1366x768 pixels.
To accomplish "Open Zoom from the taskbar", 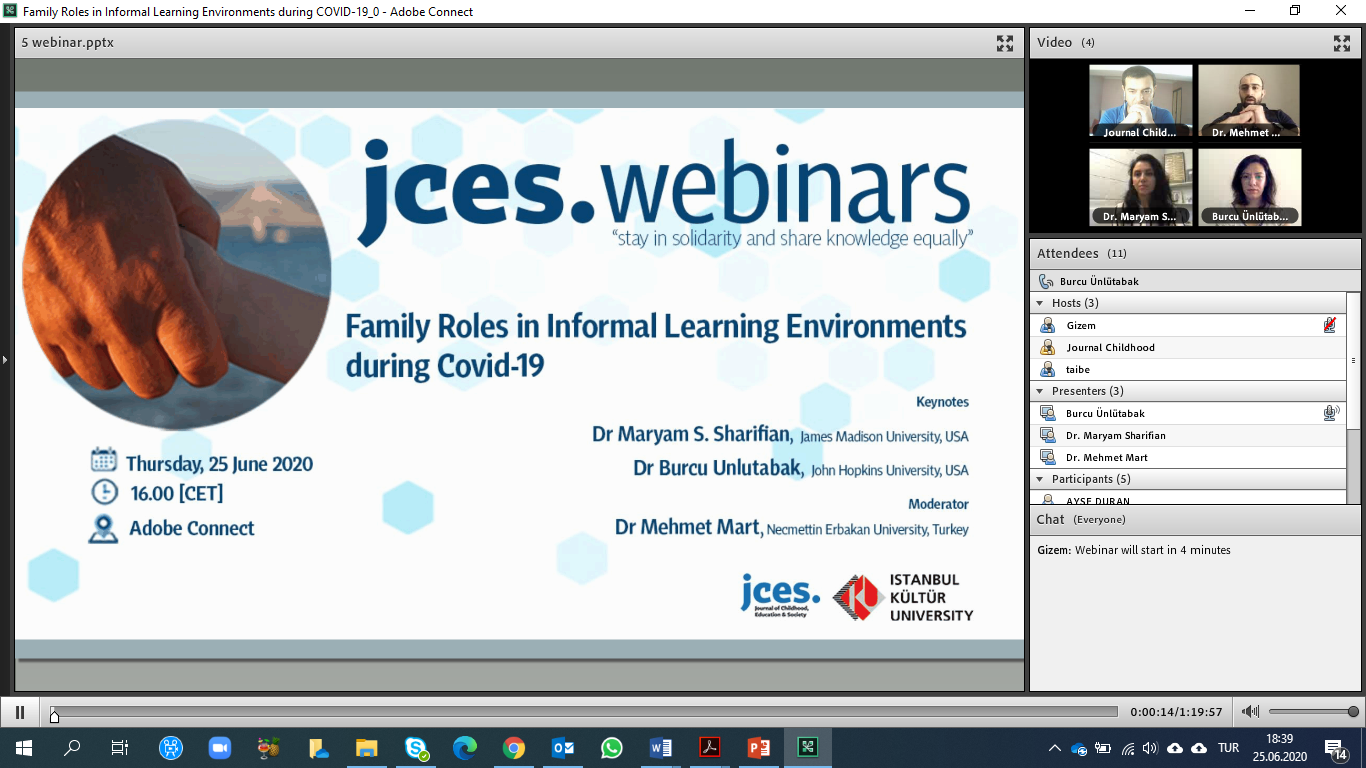I will 219,748.
